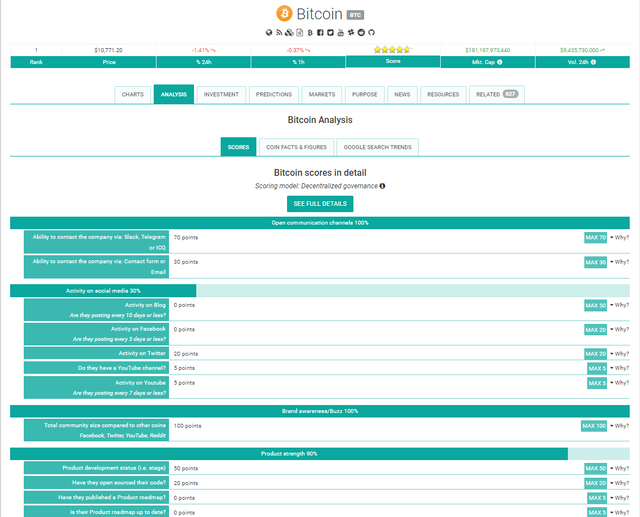Screen dimensions: 640x517
Task: Open the Facebook icon link
Action: click(x=320, y=33)
